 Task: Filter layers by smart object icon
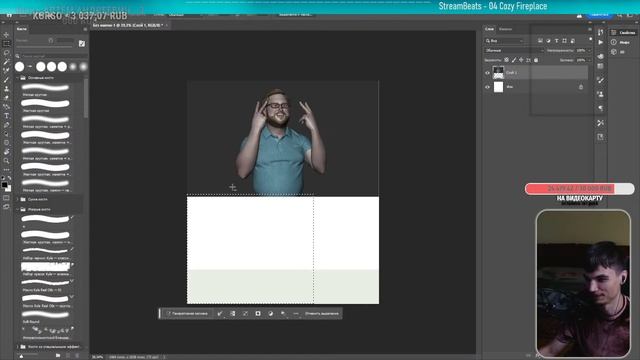[x=573, y=41]
